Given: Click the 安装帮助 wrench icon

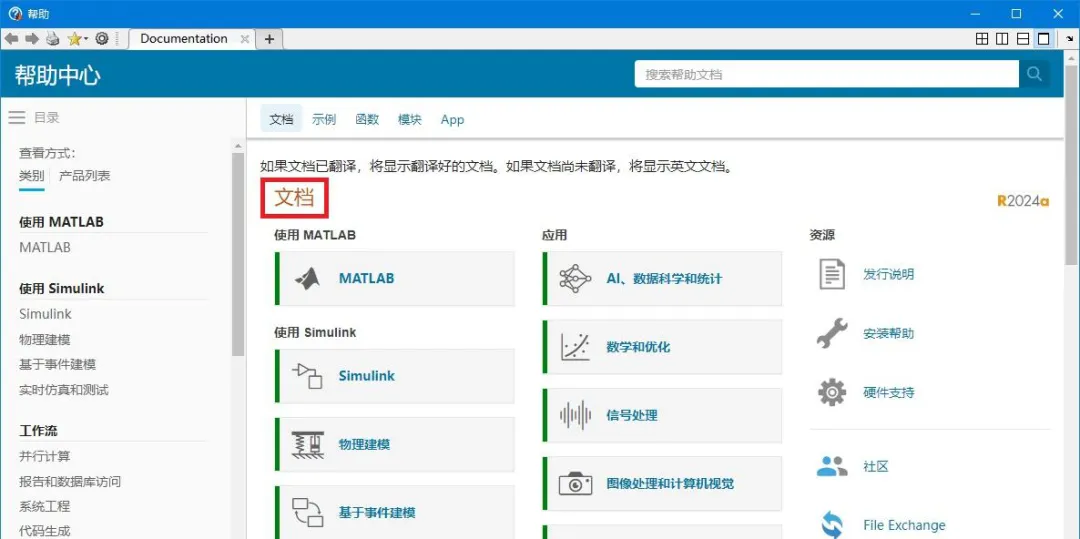Looking at the screenshot, I should tap(832, 334).
